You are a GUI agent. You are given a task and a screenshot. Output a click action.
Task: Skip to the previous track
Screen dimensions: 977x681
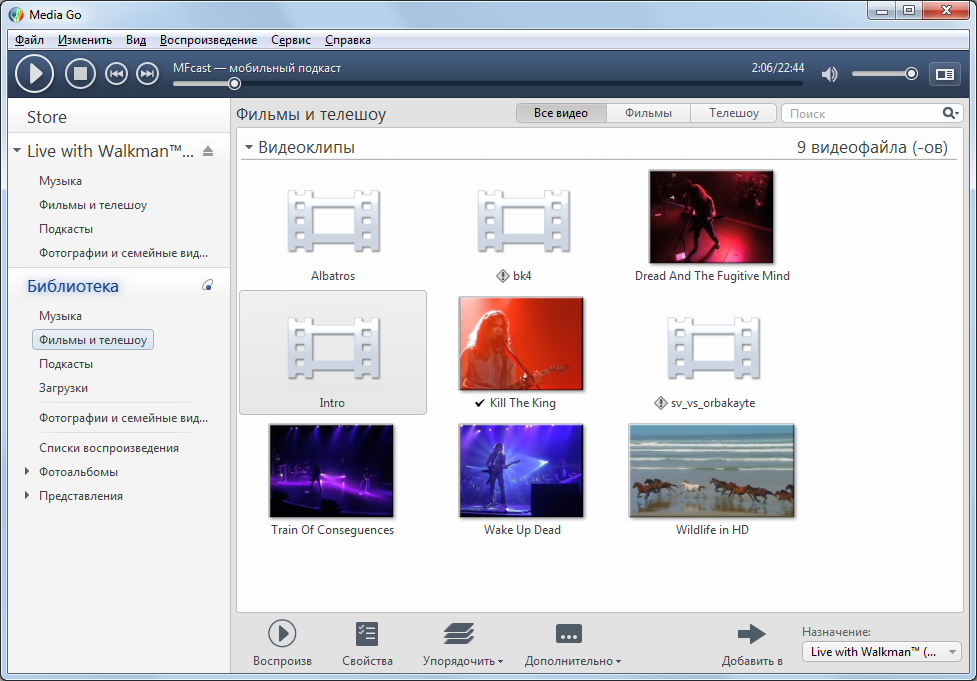click(x=116, y=74)
